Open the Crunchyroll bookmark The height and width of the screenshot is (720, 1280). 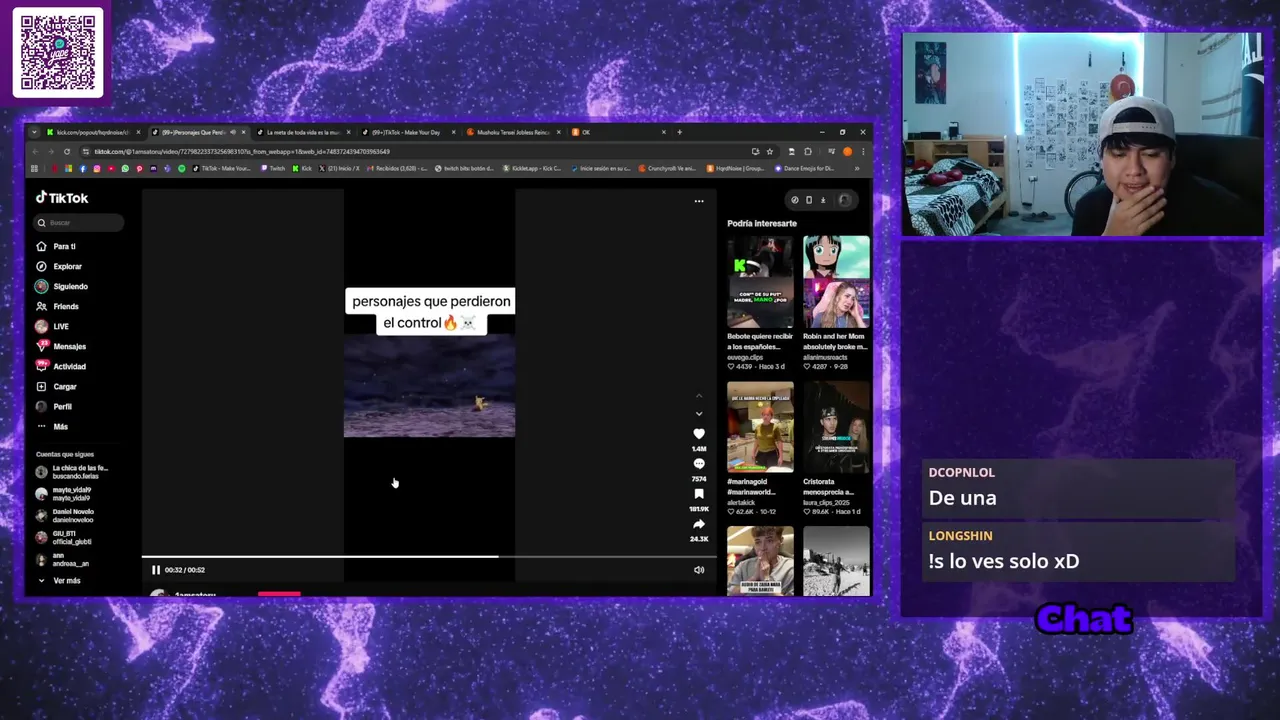point(667,168)
